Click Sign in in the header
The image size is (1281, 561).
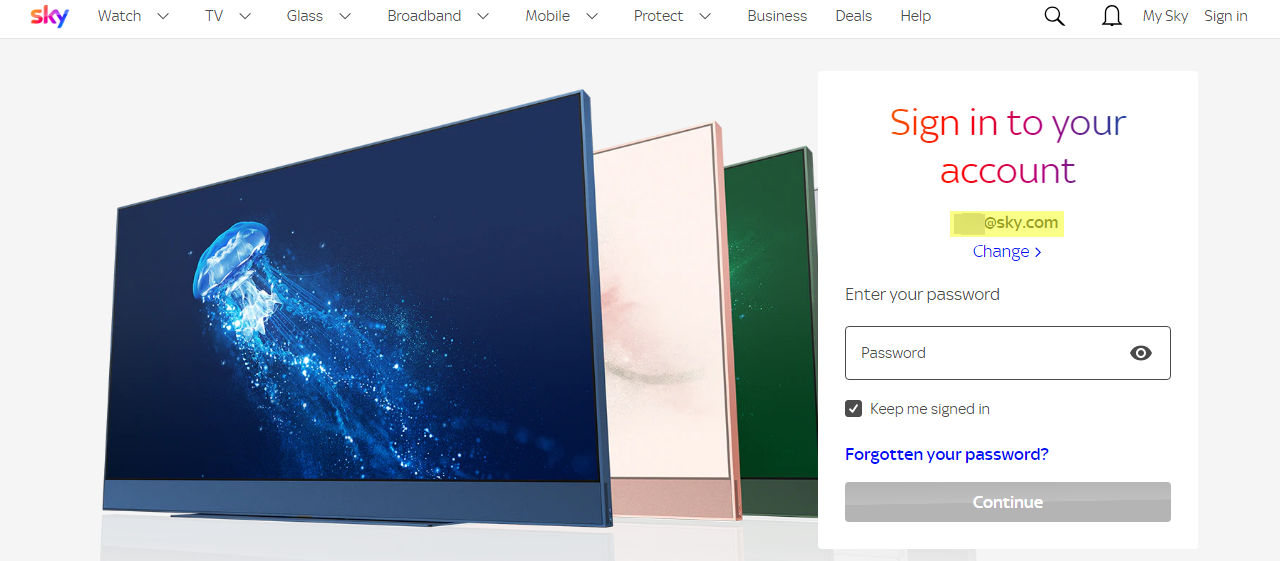click(x=1226, y=16)
